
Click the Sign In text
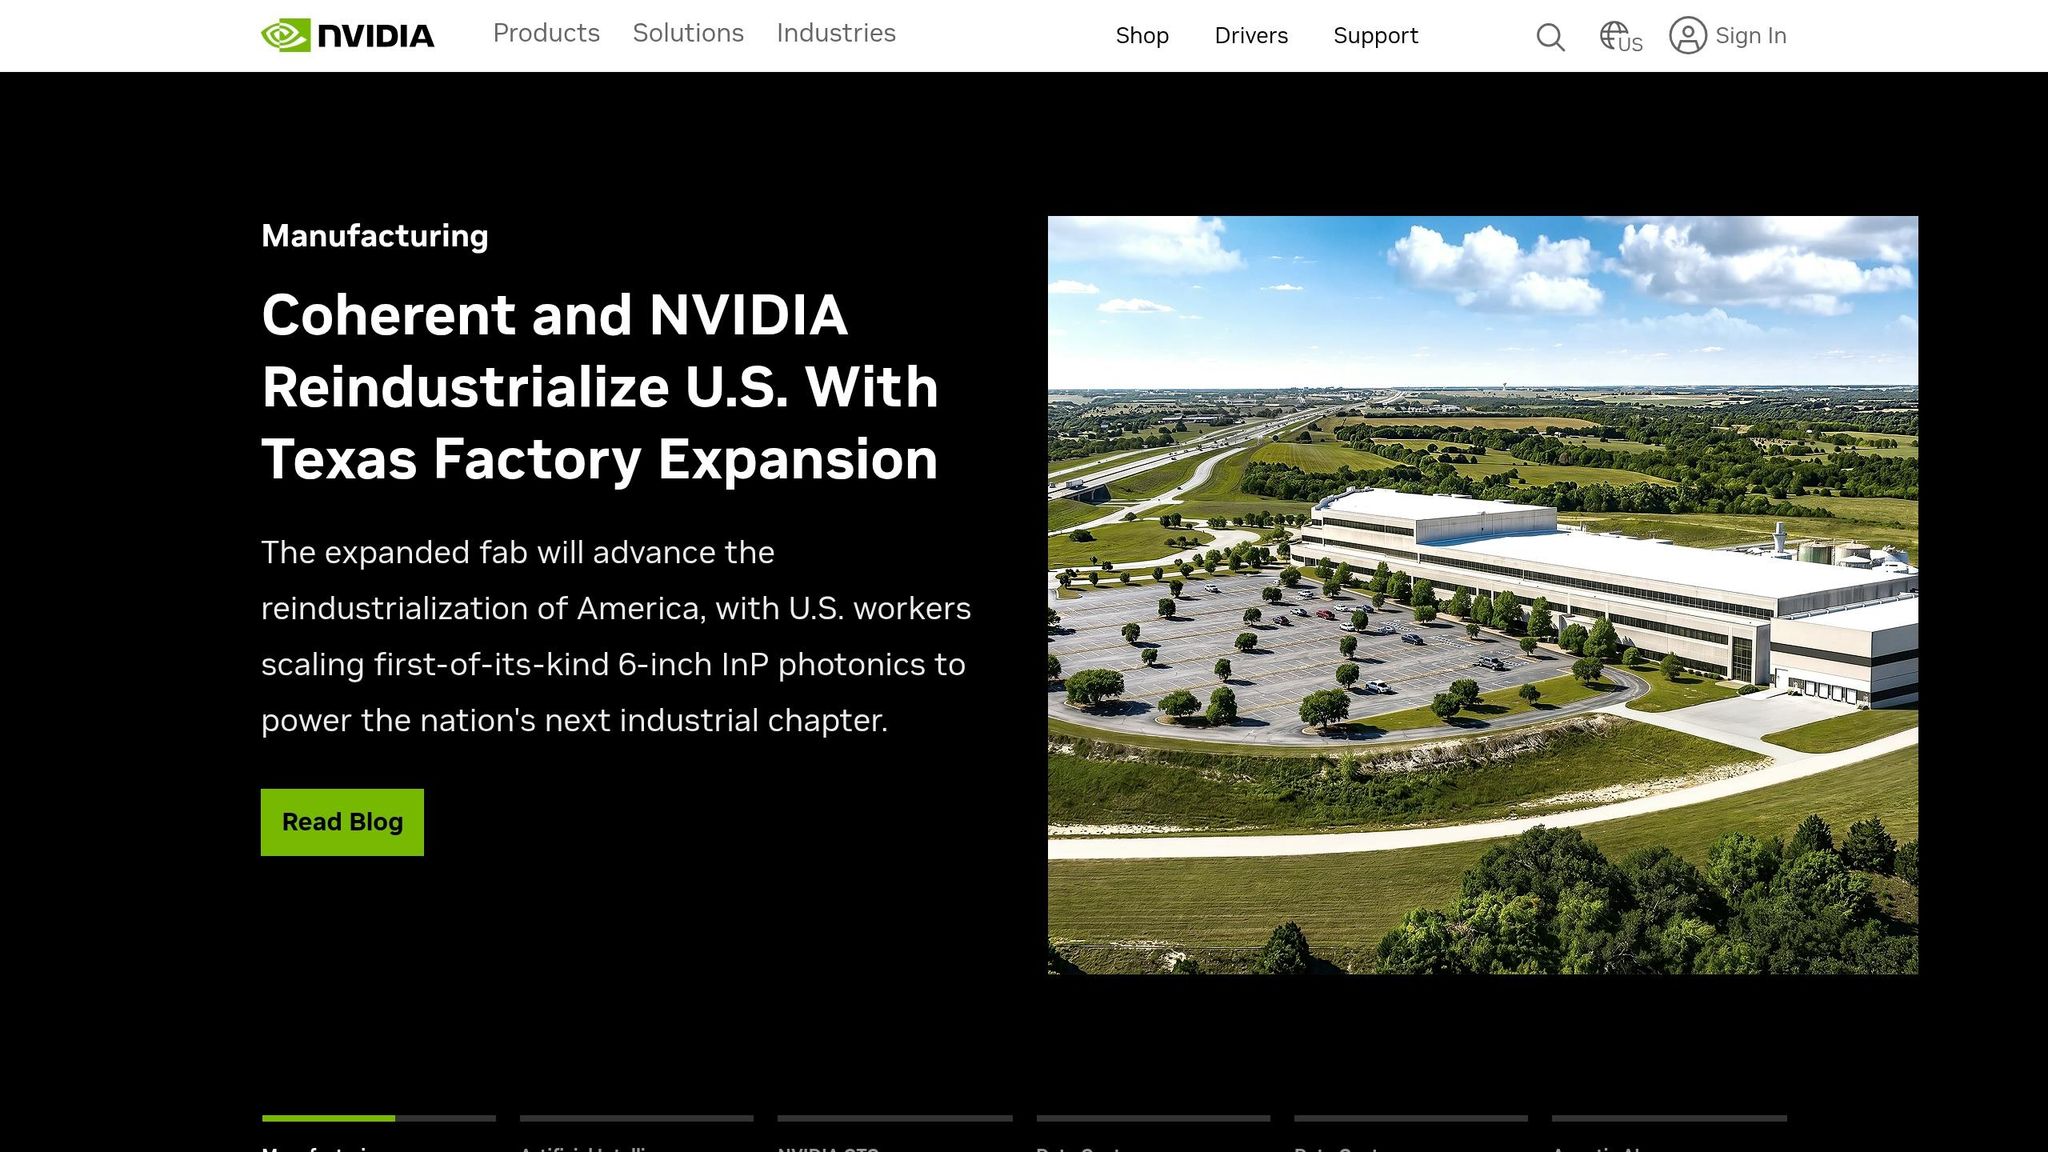[1750, 36]
